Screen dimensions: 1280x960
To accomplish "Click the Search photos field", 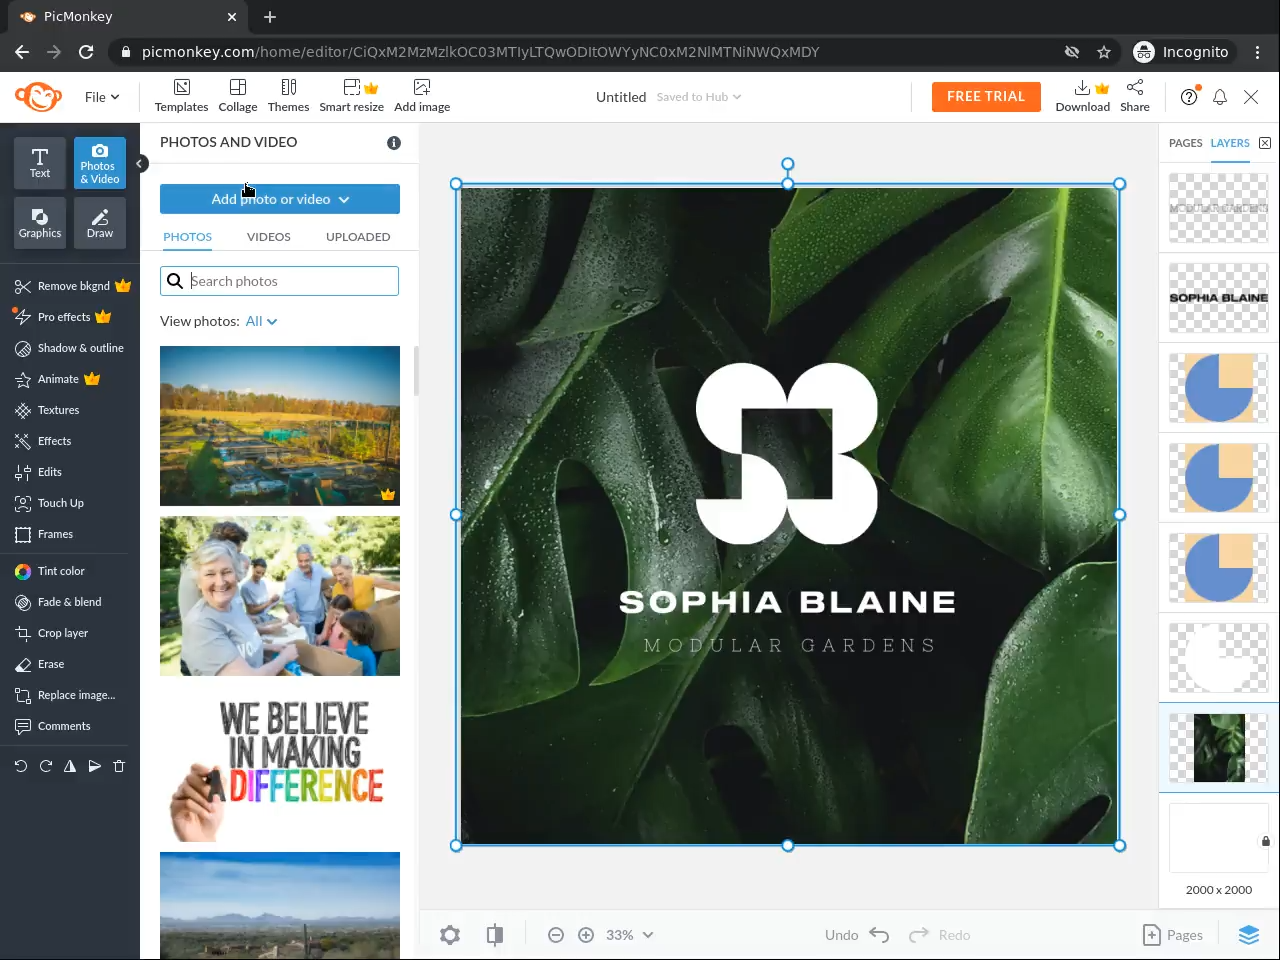I will click(x=290, y=281).
